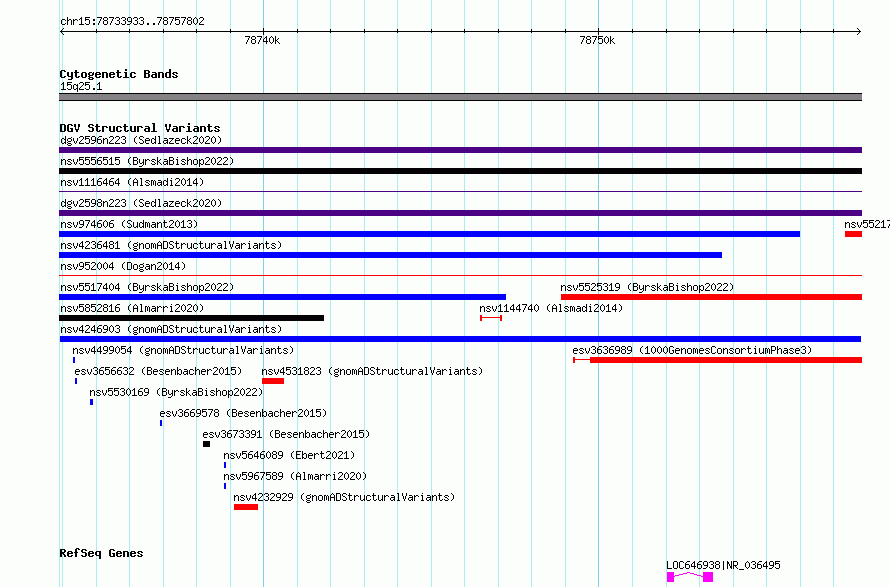Open nsv1116464 (Alsmadi2014) label
The image size is (890, 587).
click(132, 182)
